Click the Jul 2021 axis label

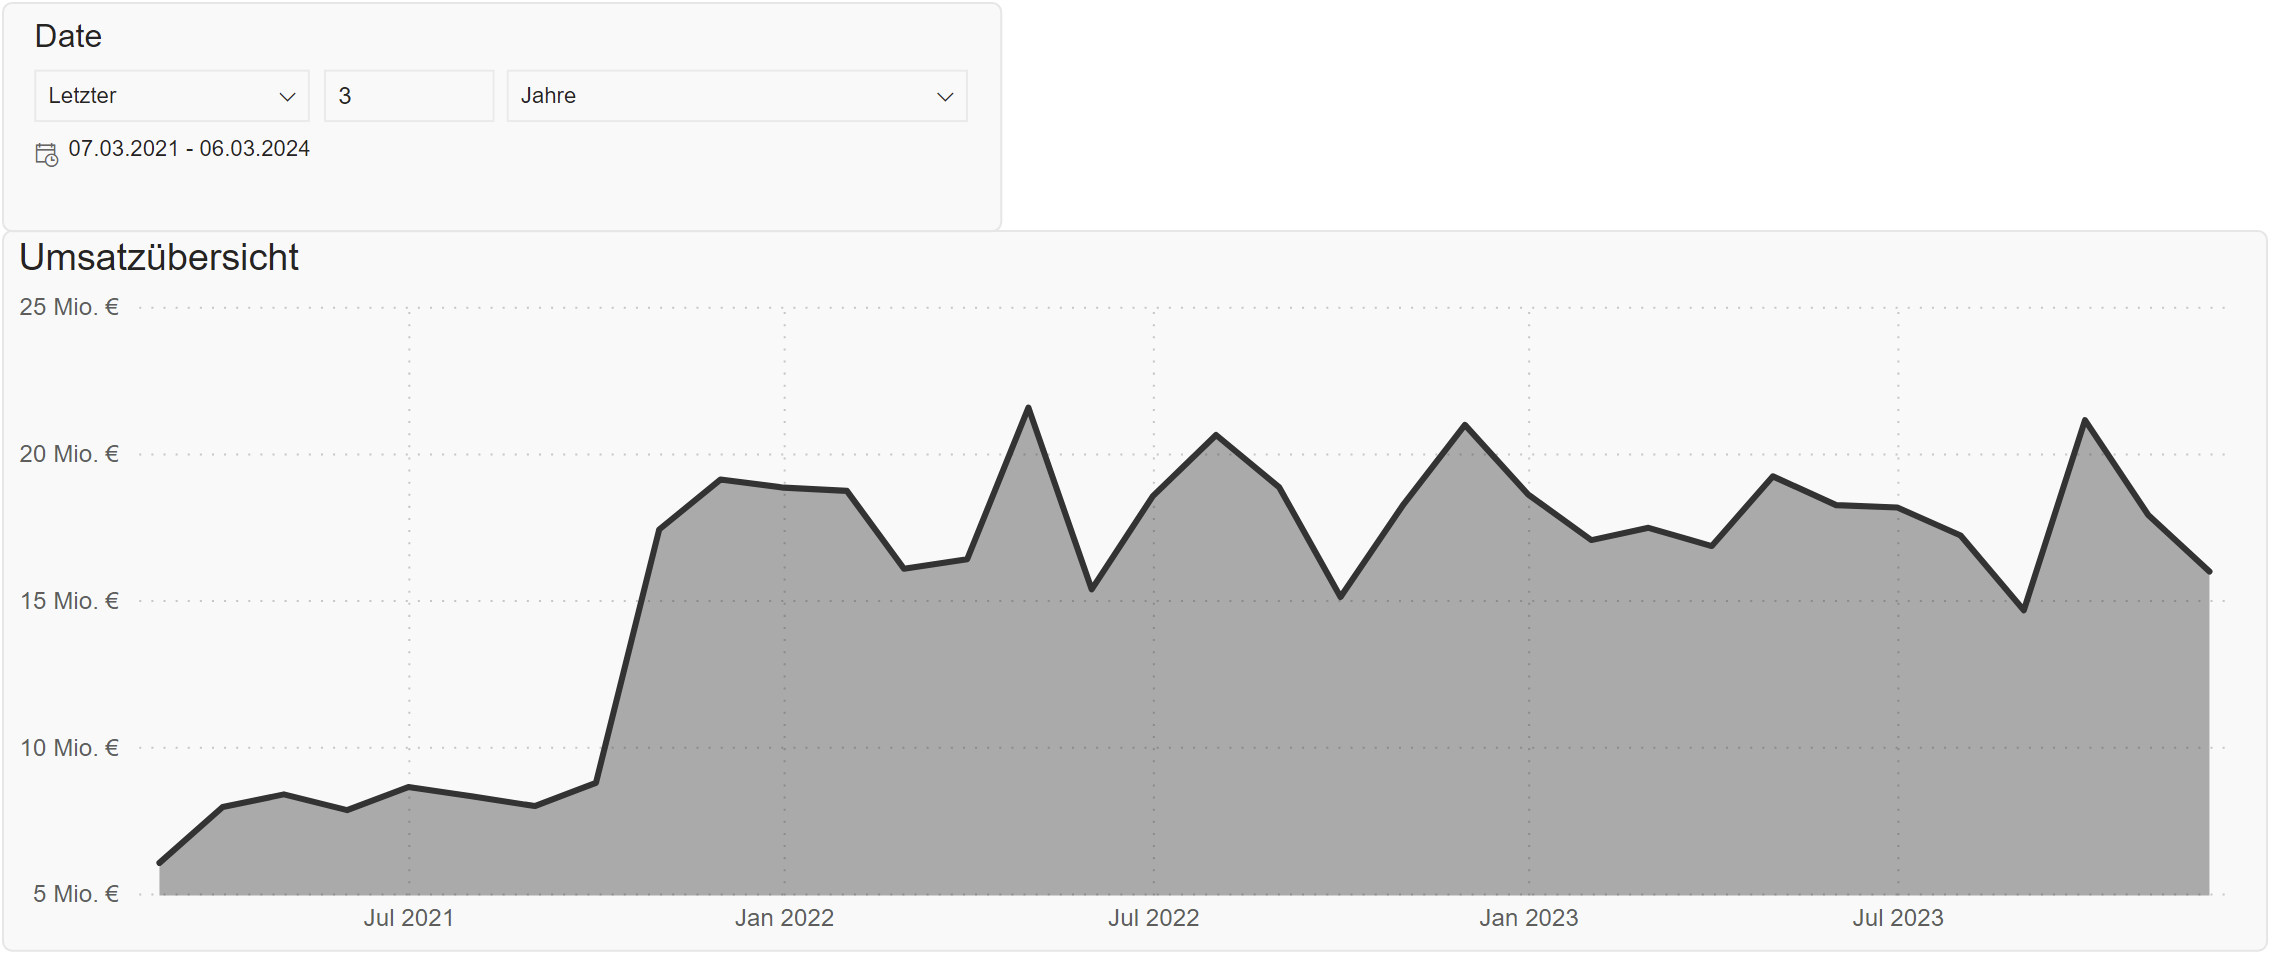click(x=409, y=918)
